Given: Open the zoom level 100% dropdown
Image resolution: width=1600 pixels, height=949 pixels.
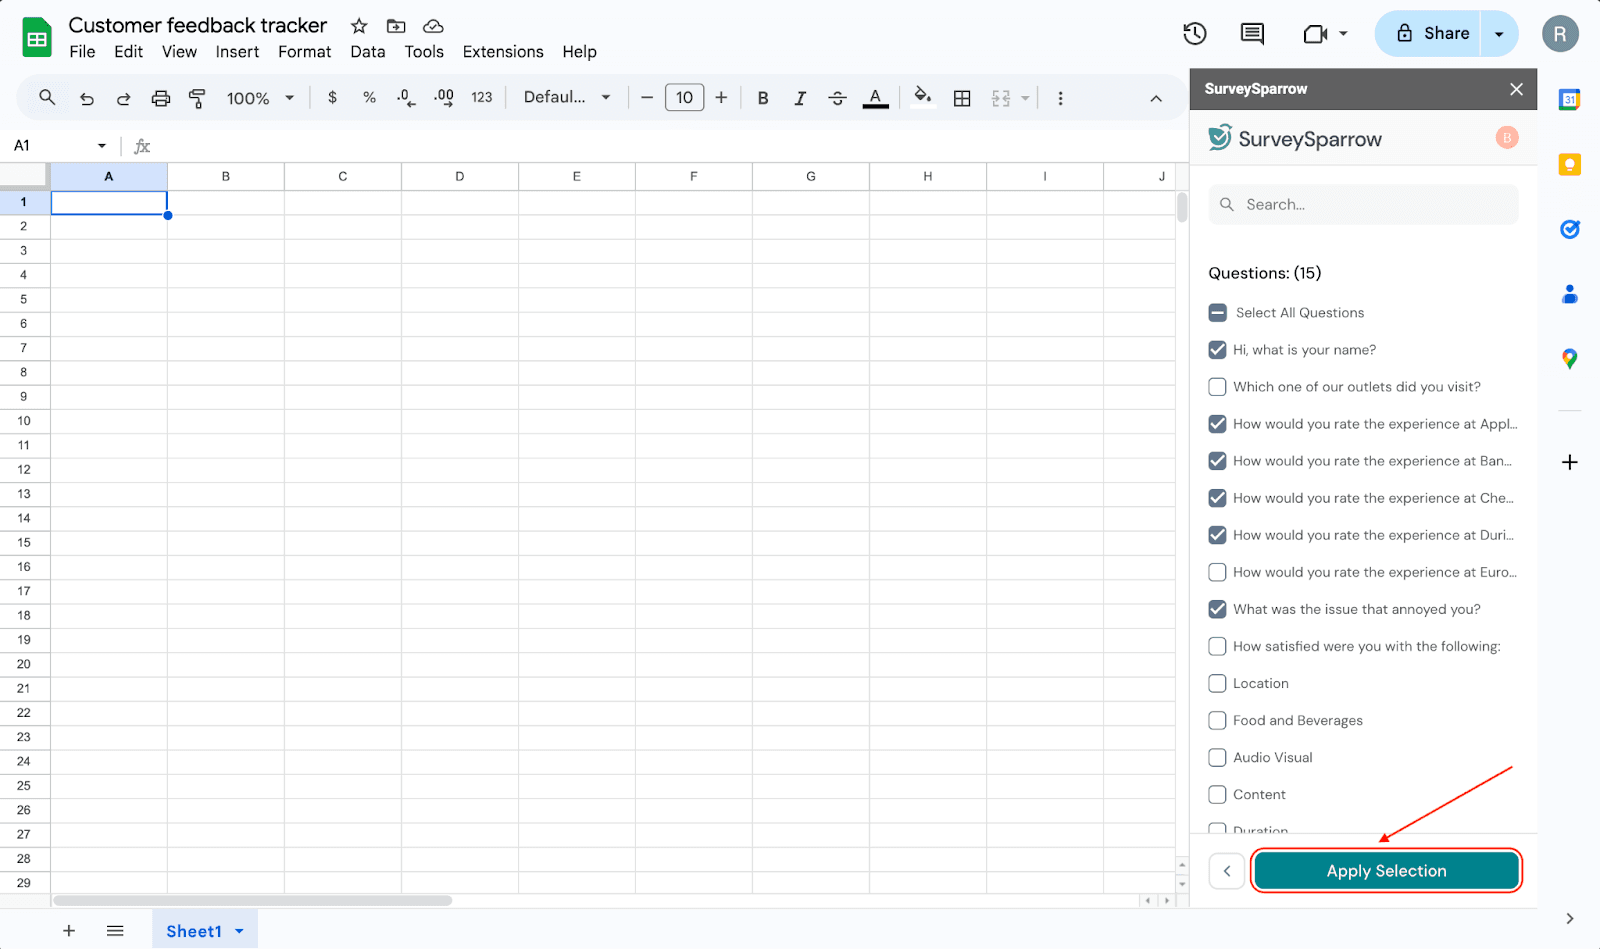Looking at the screenshot, I should pos(260,98).
